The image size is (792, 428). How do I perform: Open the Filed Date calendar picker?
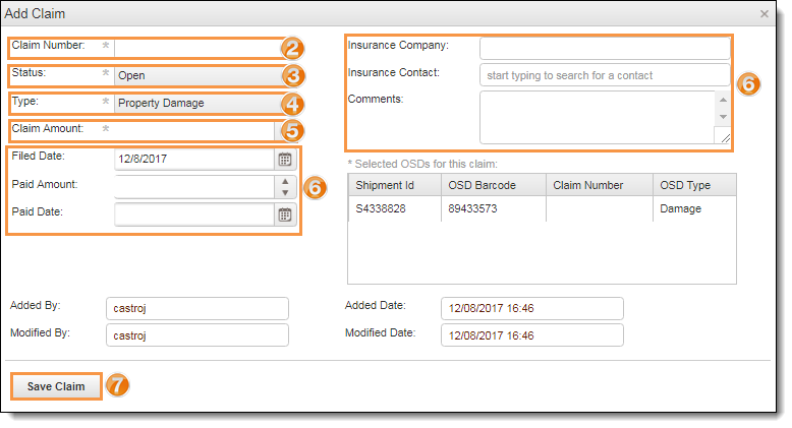[284, 159]
